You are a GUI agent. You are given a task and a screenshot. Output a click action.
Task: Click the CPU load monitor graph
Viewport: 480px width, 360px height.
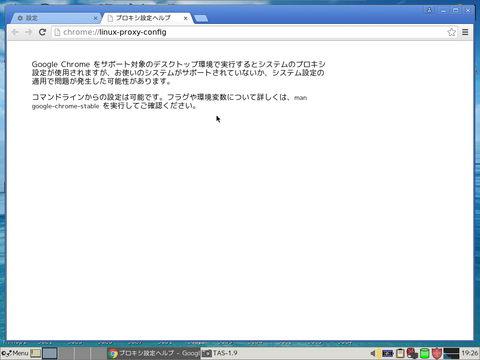pos(452,353)
